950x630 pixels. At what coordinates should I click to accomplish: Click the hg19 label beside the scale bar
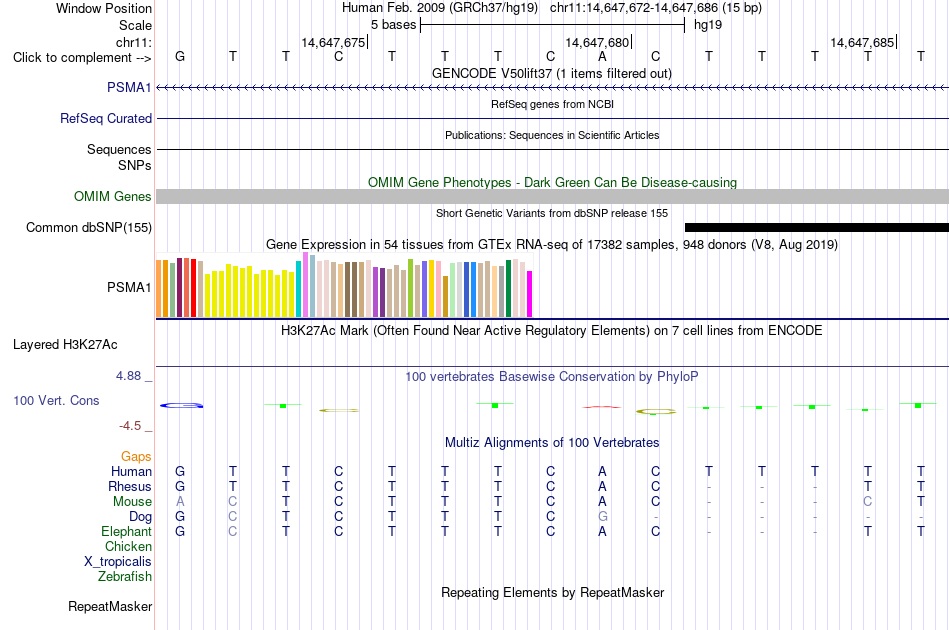tap(708, 25)
